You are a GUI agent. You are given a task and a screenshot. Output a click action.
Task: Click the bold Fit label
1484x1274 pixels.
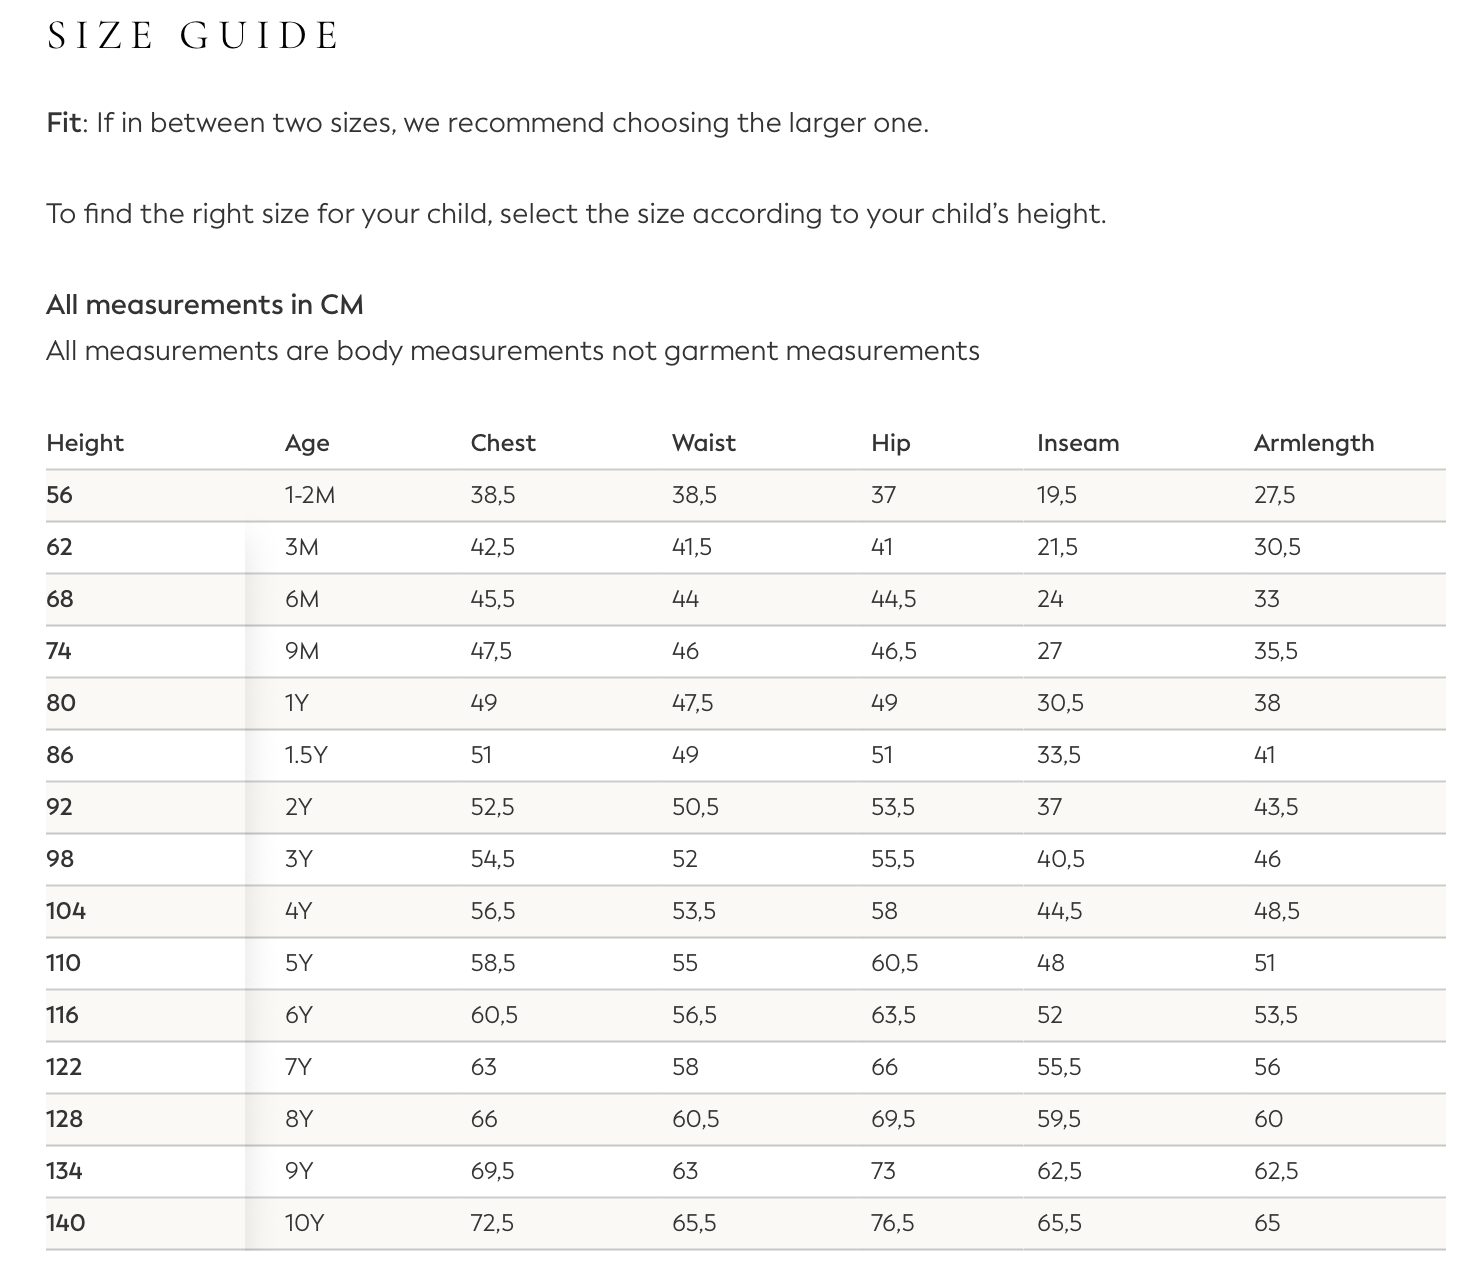63,123
